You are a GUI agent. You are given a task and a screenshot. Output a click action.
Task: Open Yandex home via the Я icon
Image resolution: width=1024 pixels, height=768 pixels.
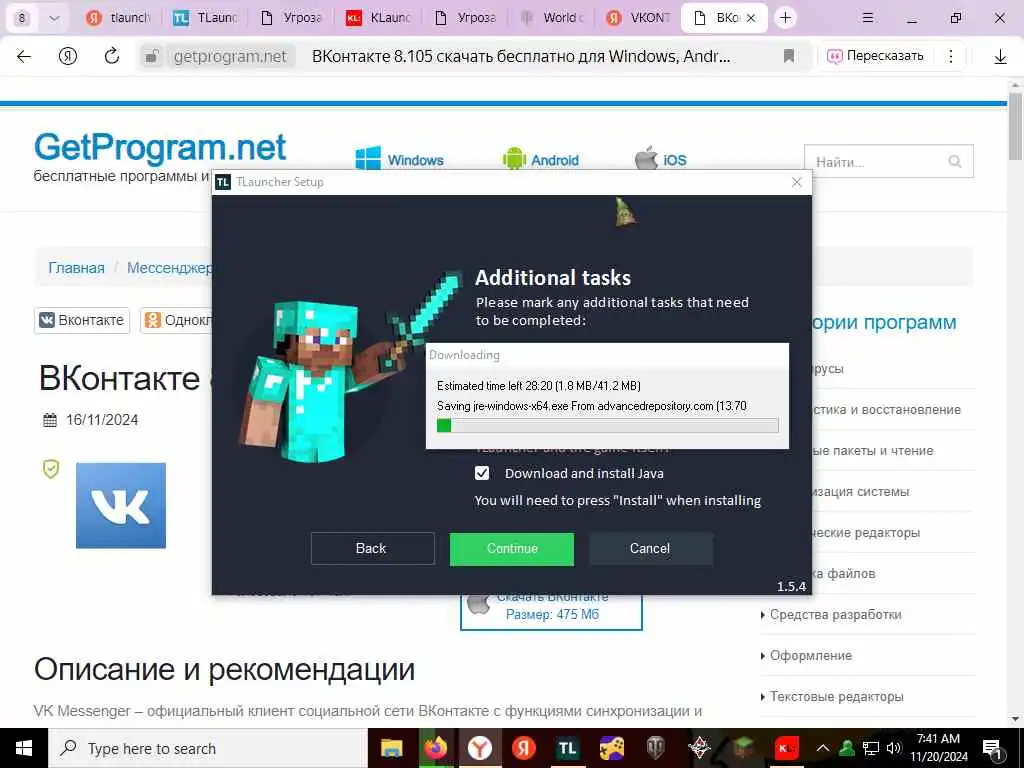[x=68, y=57]
